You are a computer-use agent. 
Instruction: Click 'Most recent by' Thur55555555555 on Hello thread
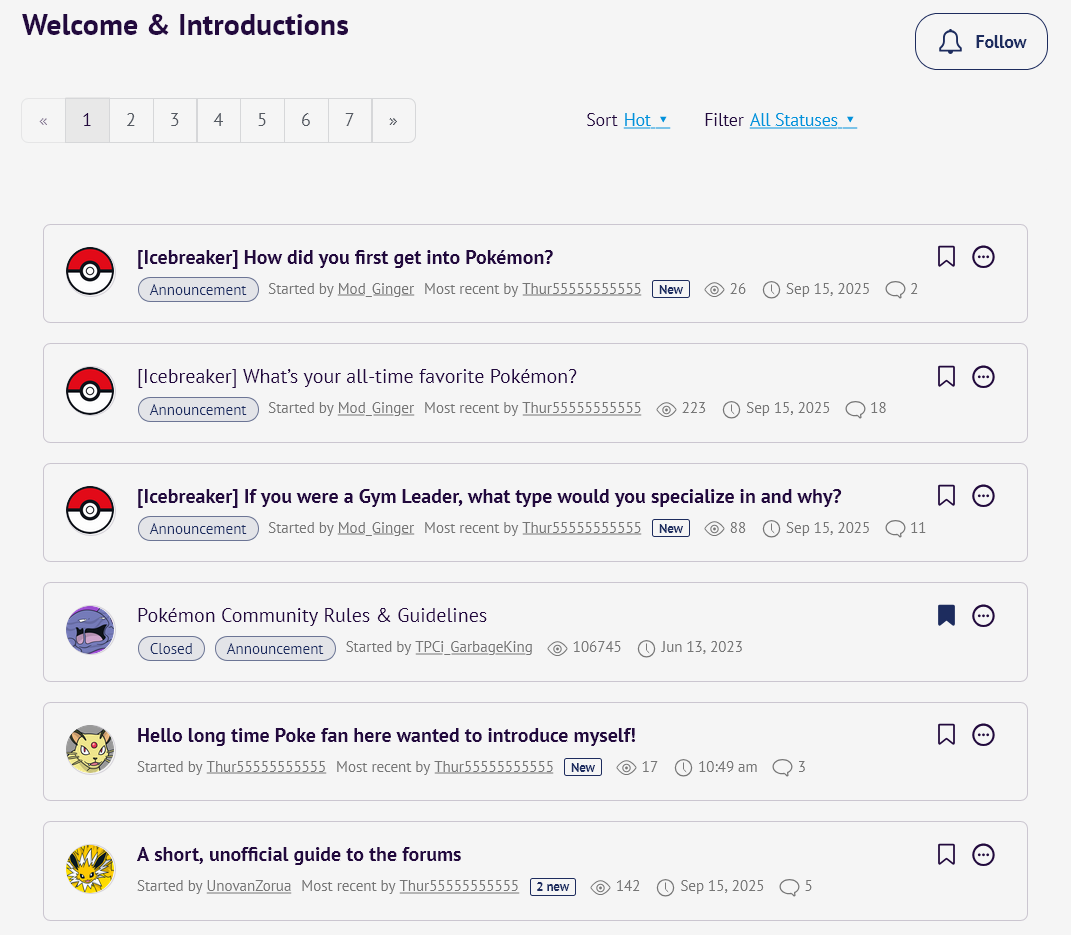[x=494, y=768]
